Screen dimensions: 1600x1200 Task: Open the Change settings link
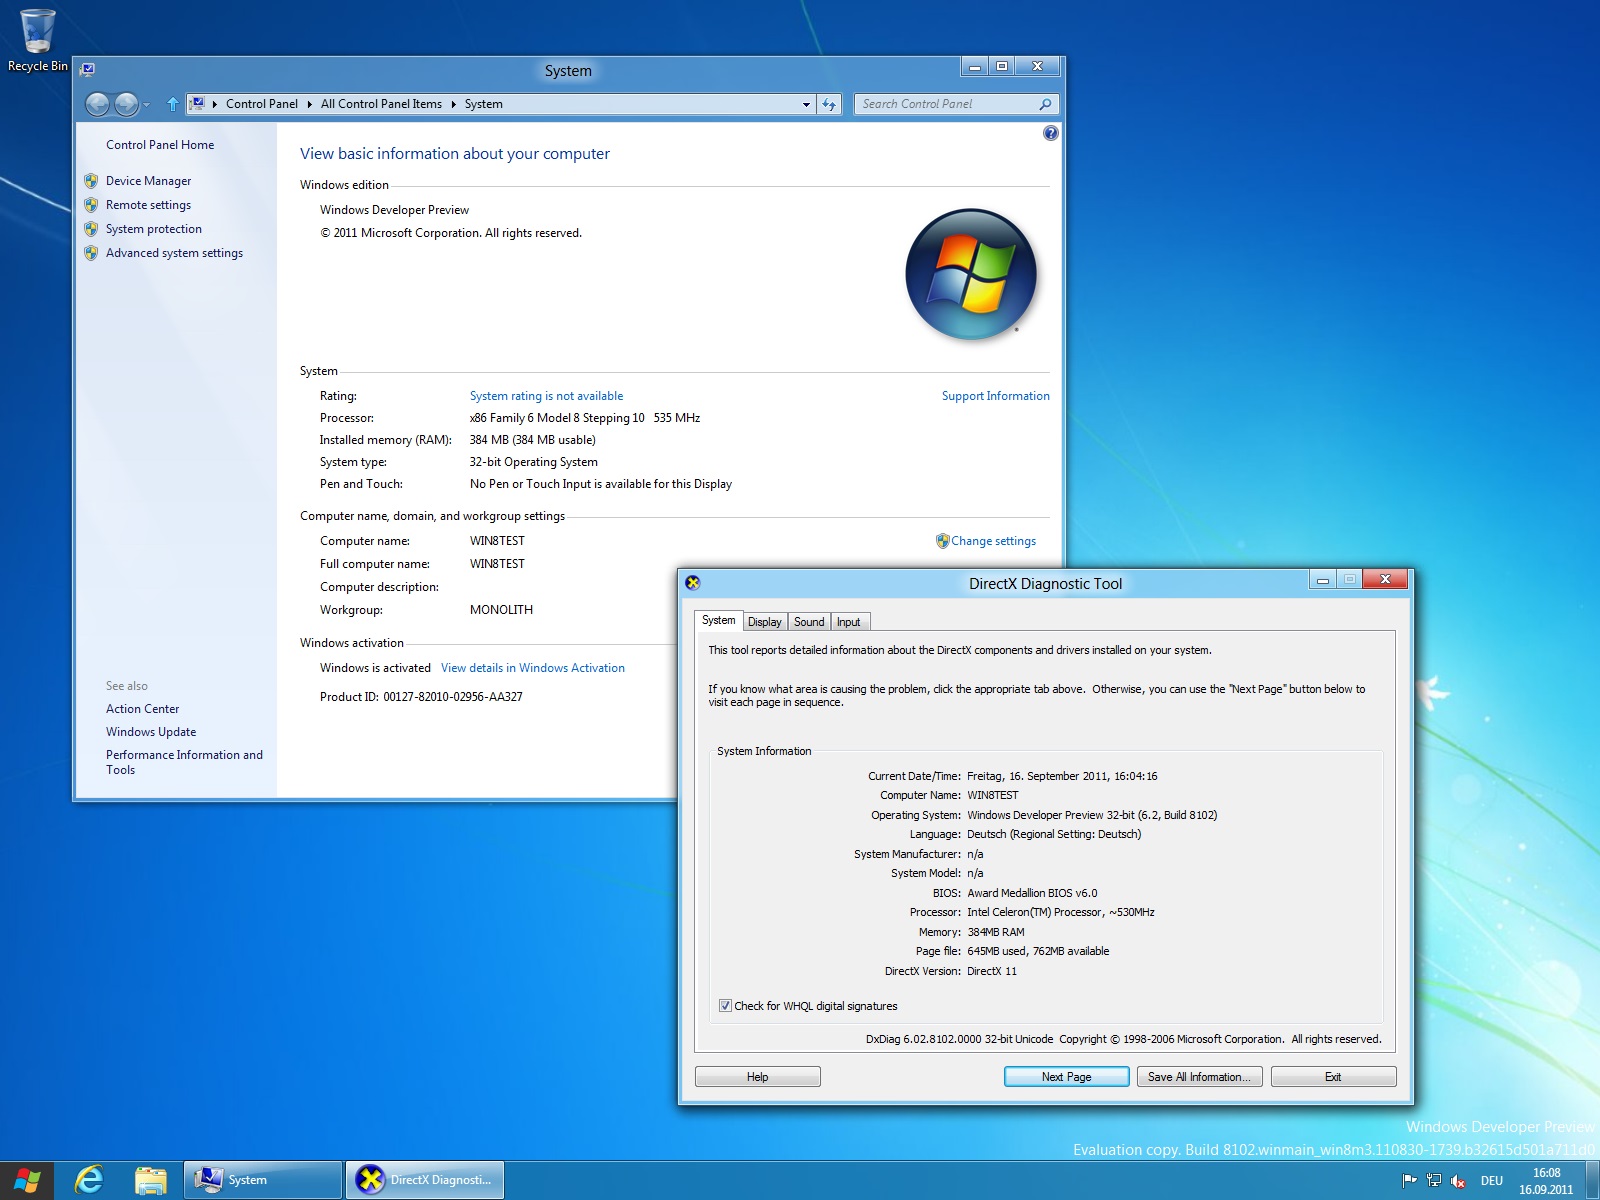coord(993,541)
